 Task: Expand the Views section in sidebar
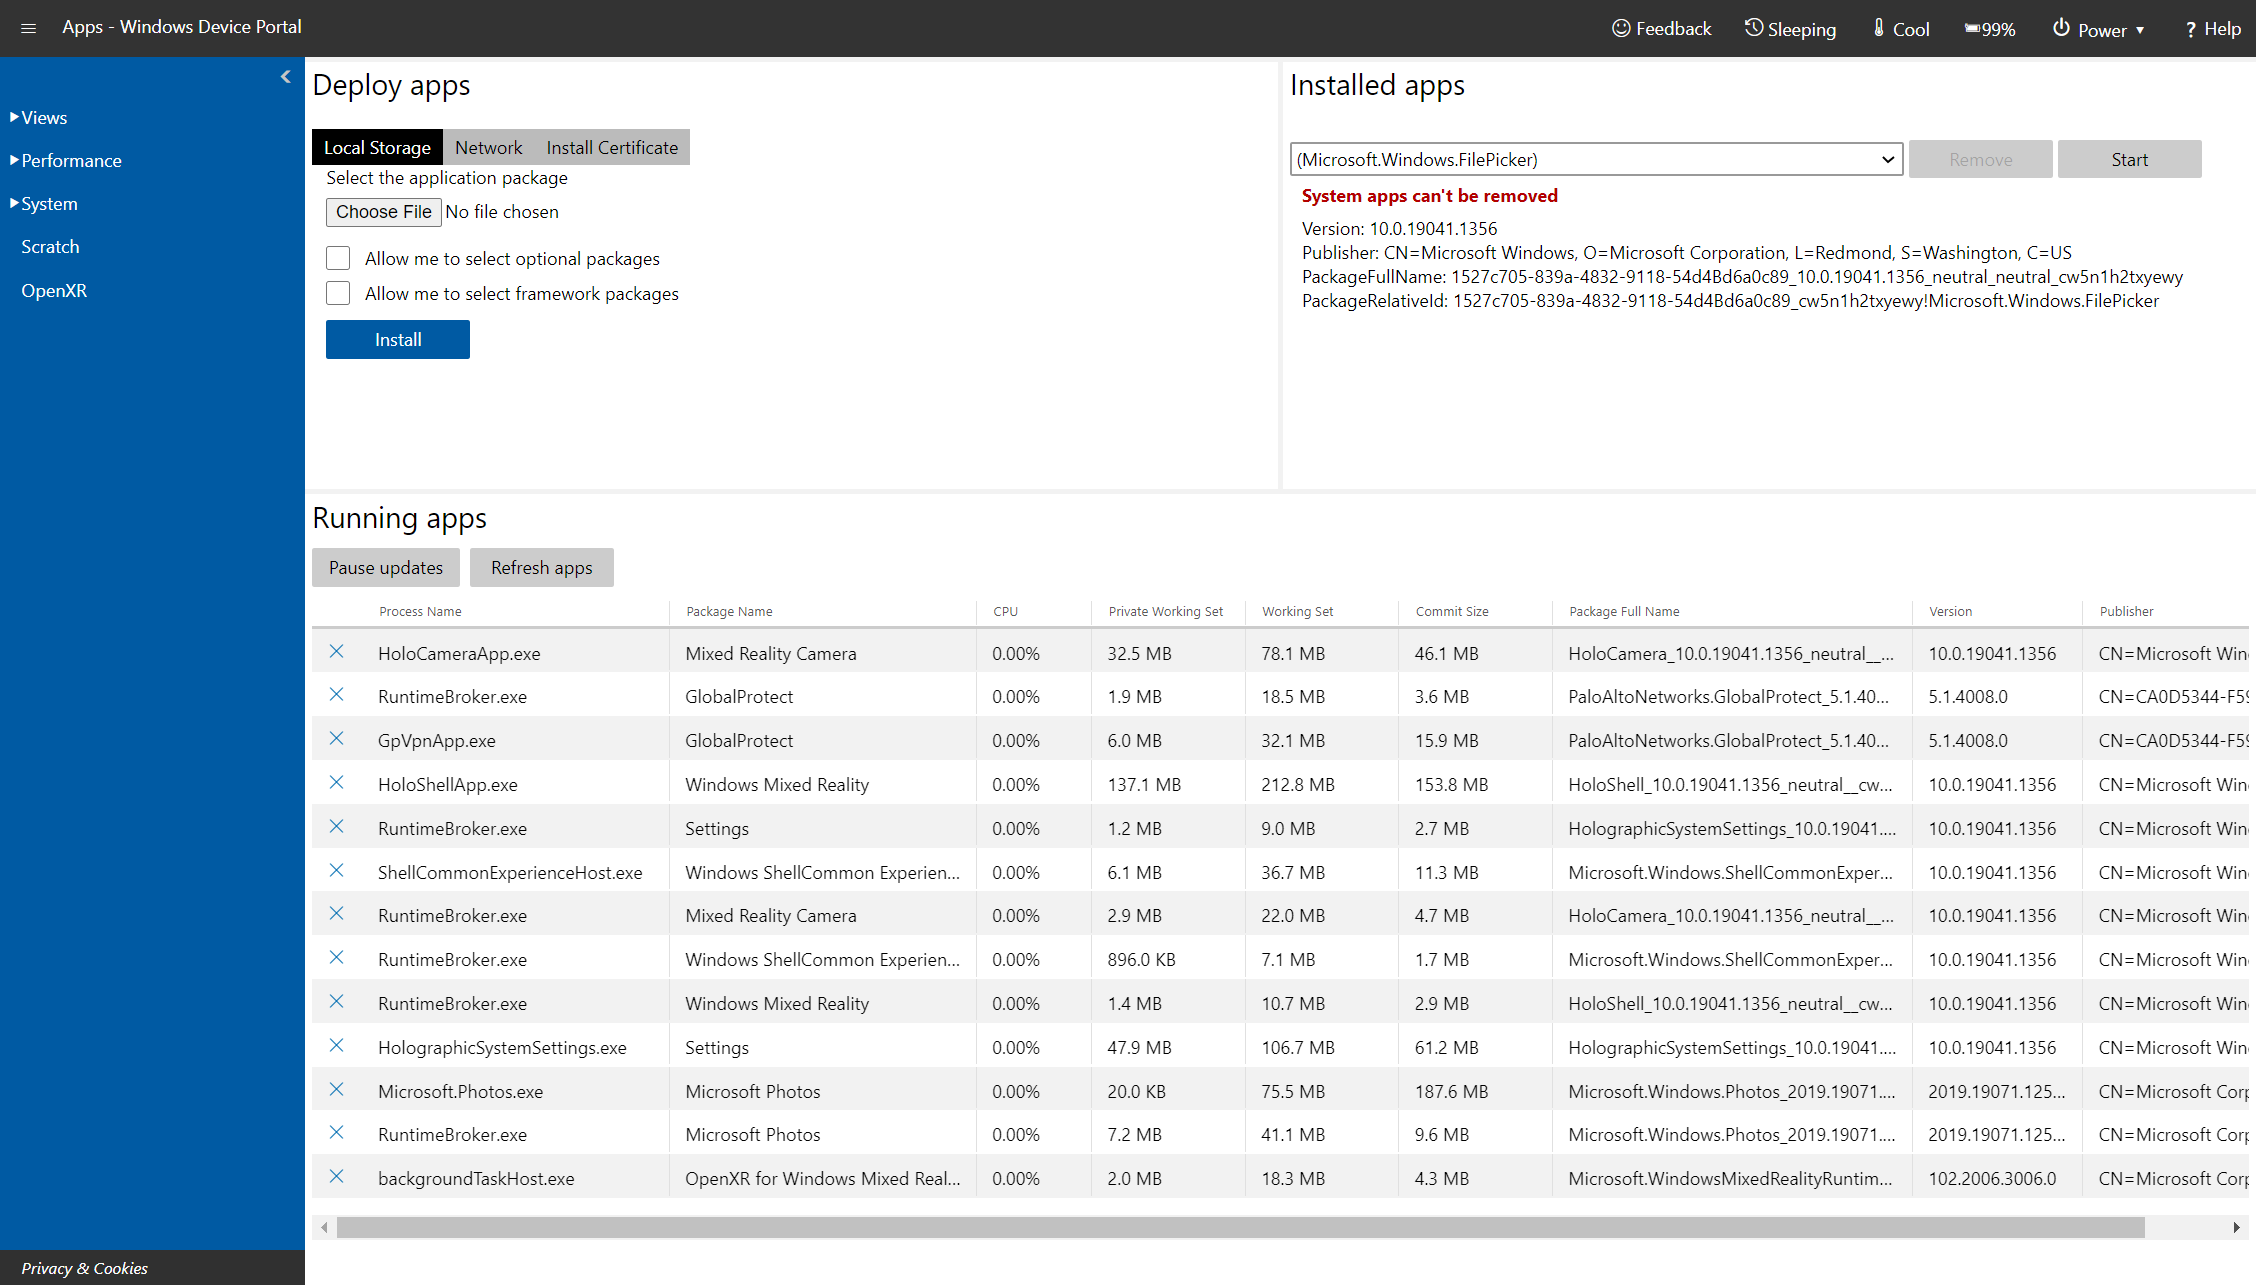[x=42, y=116]
